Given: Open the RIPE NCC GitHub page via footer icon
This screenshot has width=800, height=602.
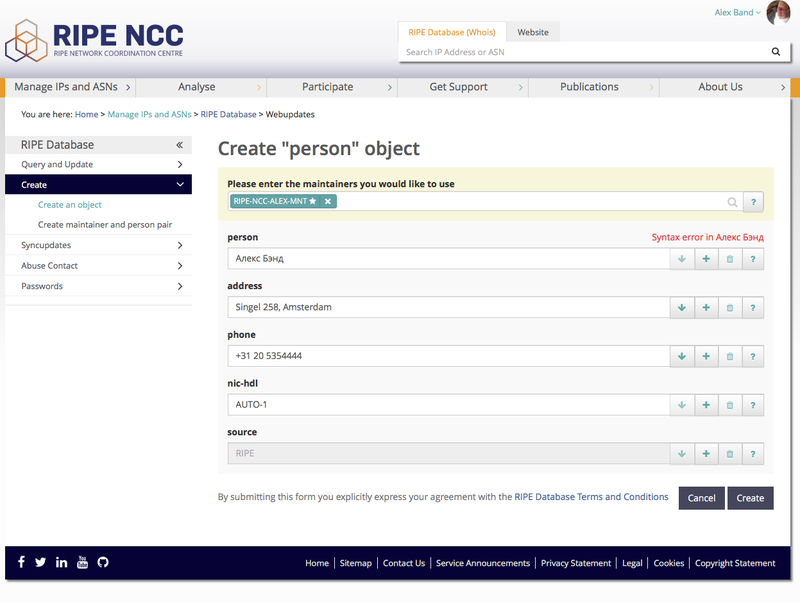Looking at the screenshot, I should click(103, 562).
